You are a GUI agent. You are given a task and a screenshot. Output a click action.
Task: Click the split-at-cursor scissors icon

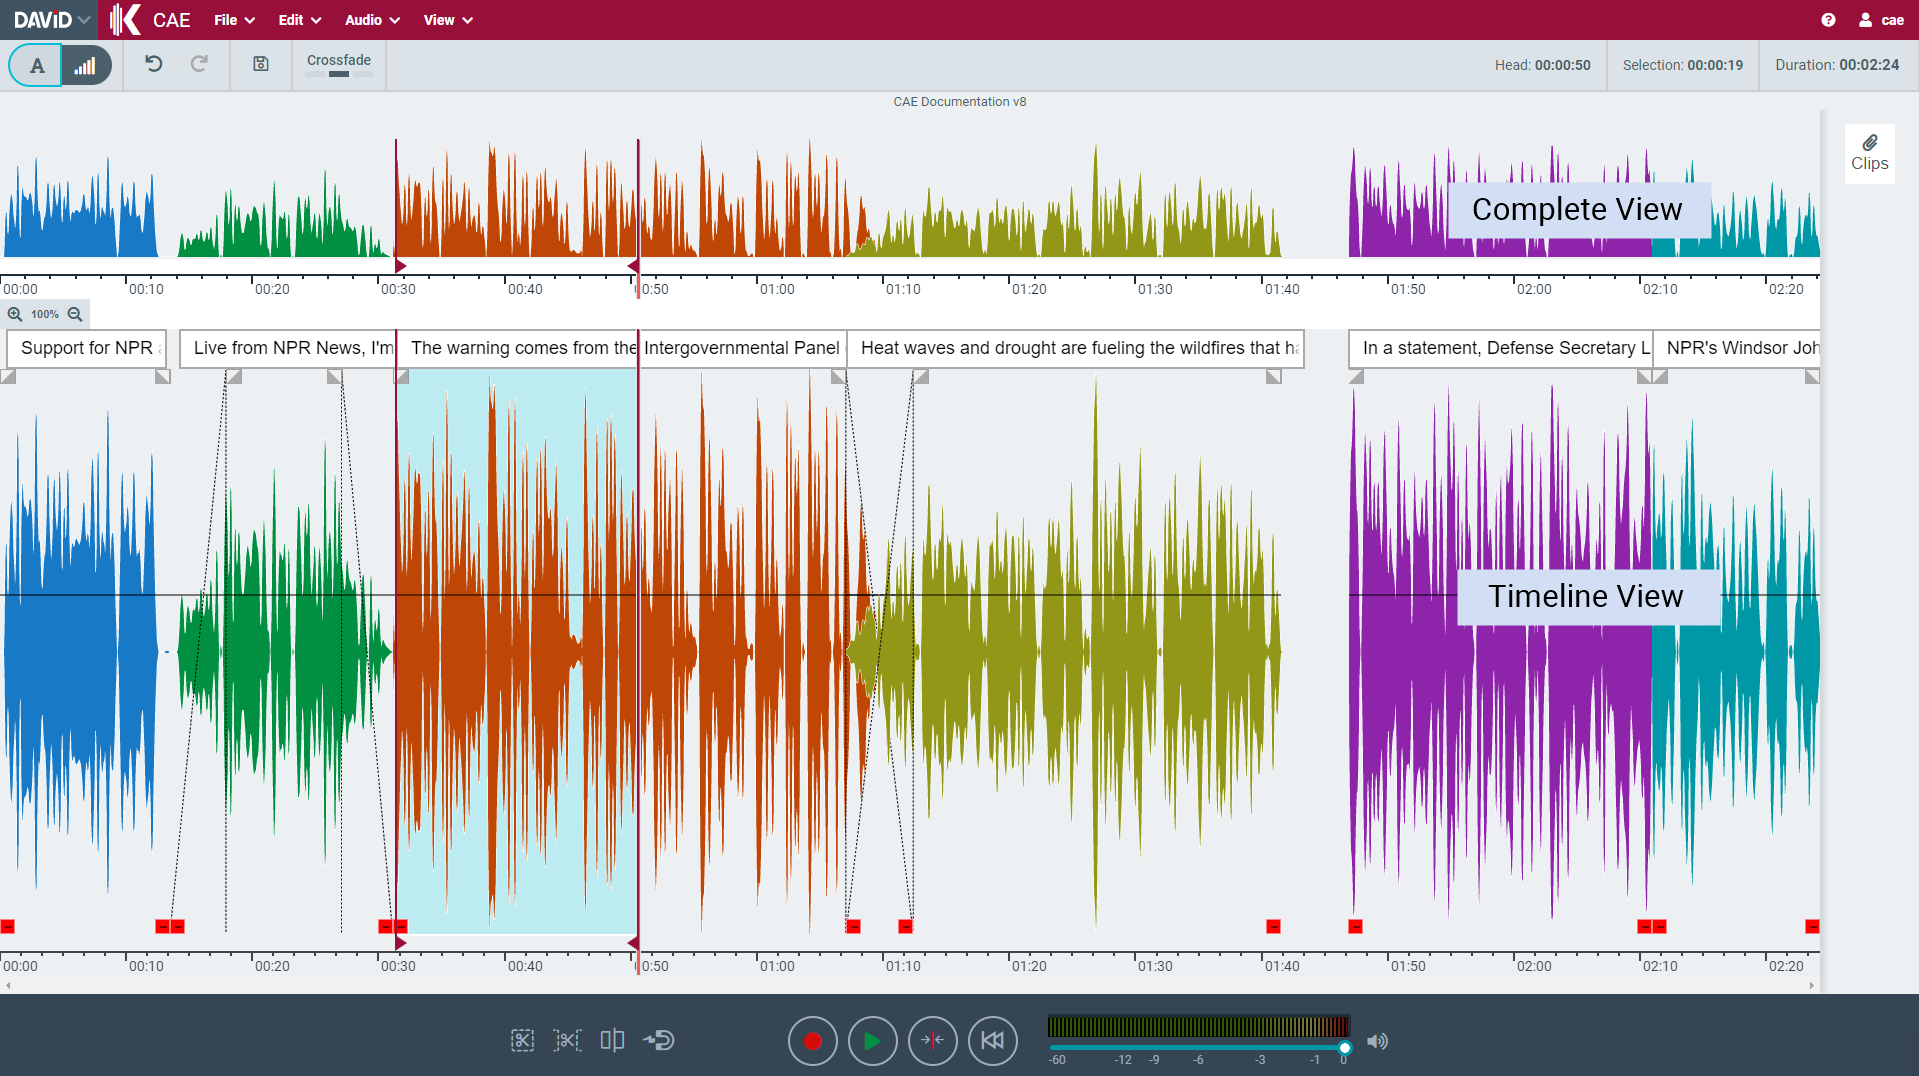pyautogui.click(x=567, y=1040)
